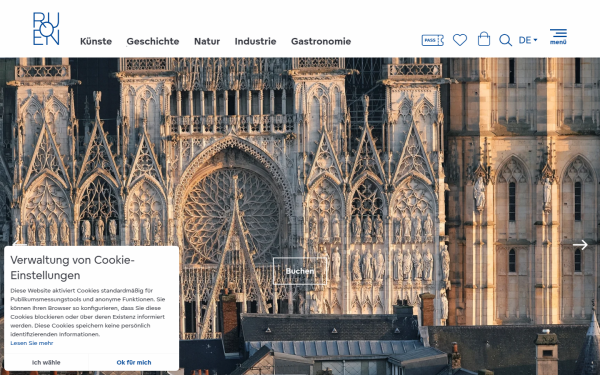Open the Industrie menu item
600x375 pixels.
255,41
